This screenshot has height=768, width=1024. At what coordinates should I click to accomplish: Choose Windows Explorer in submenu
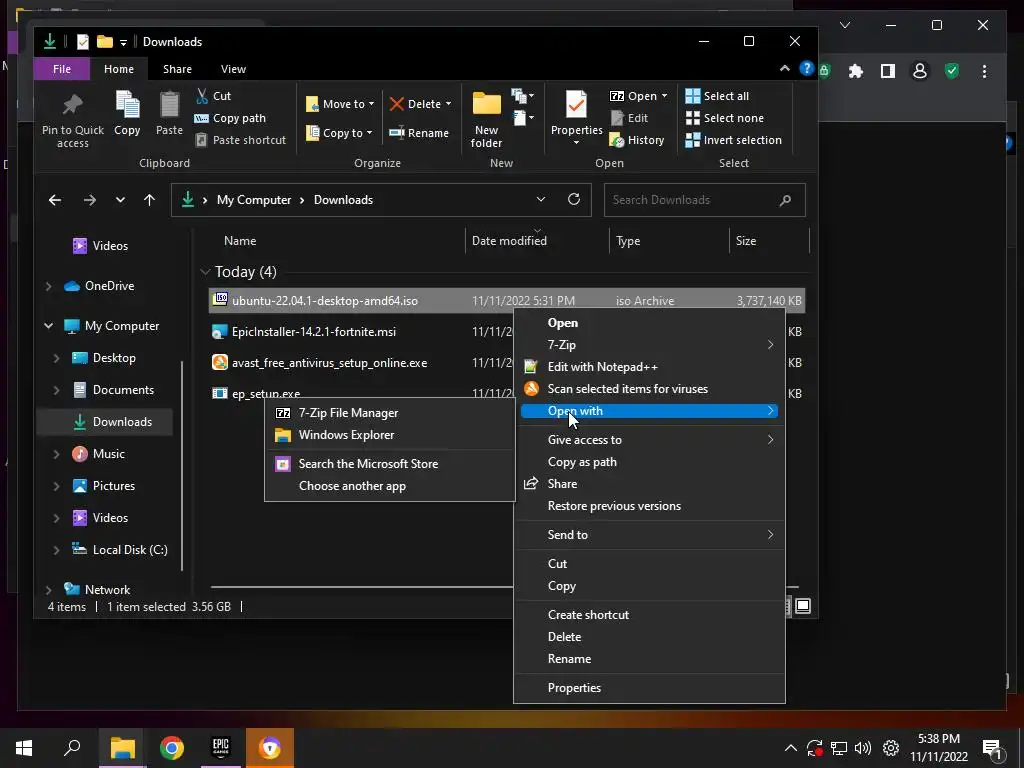pos(390,435)
